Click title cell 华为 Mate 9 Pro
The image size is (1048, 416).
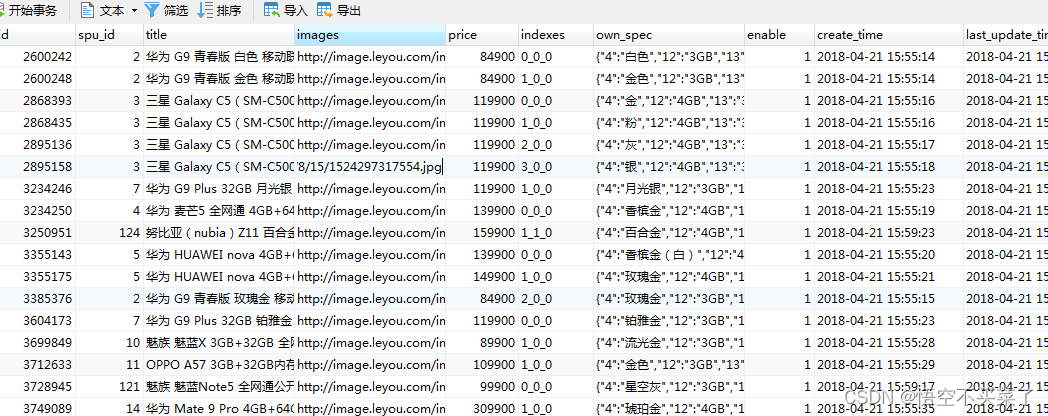pyautogui.click(x=219, y=408)
